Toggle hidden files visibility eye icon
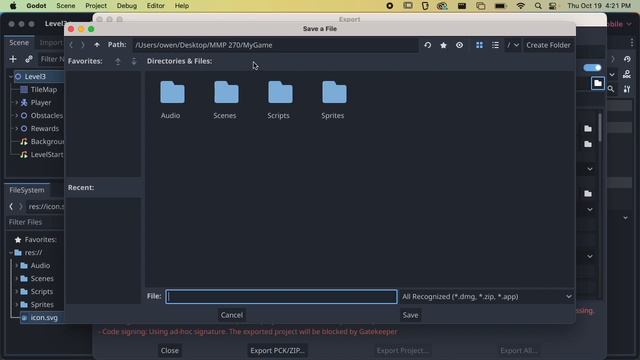The width and height of the screenshot is (640, 360). point(459,45)
